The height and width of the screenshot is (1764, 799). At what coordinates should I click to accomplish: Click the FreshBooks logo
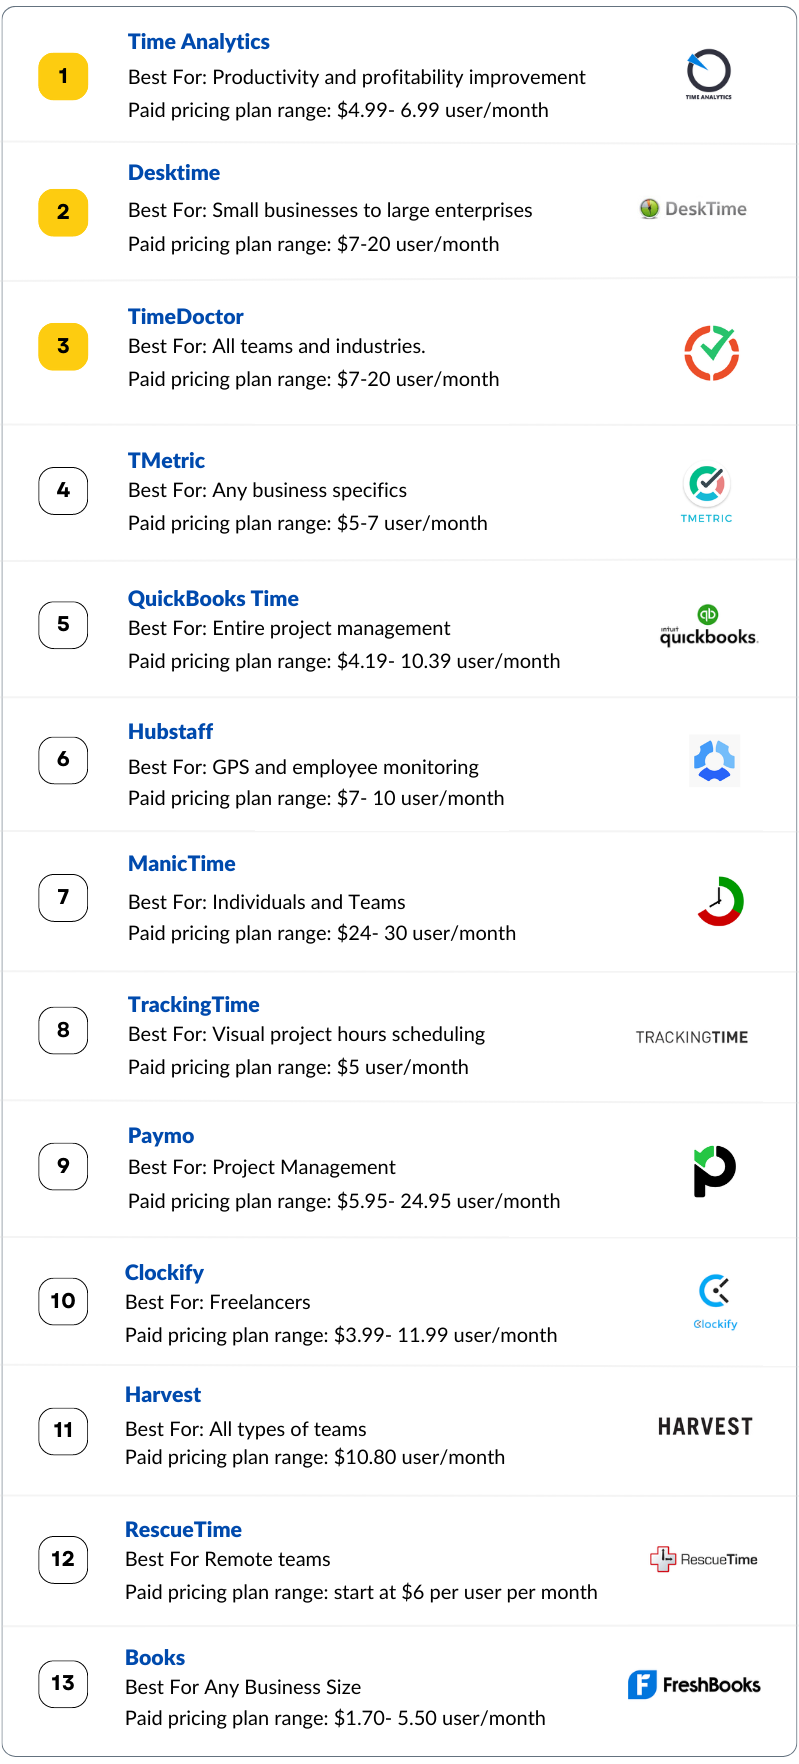[694, 1685]
